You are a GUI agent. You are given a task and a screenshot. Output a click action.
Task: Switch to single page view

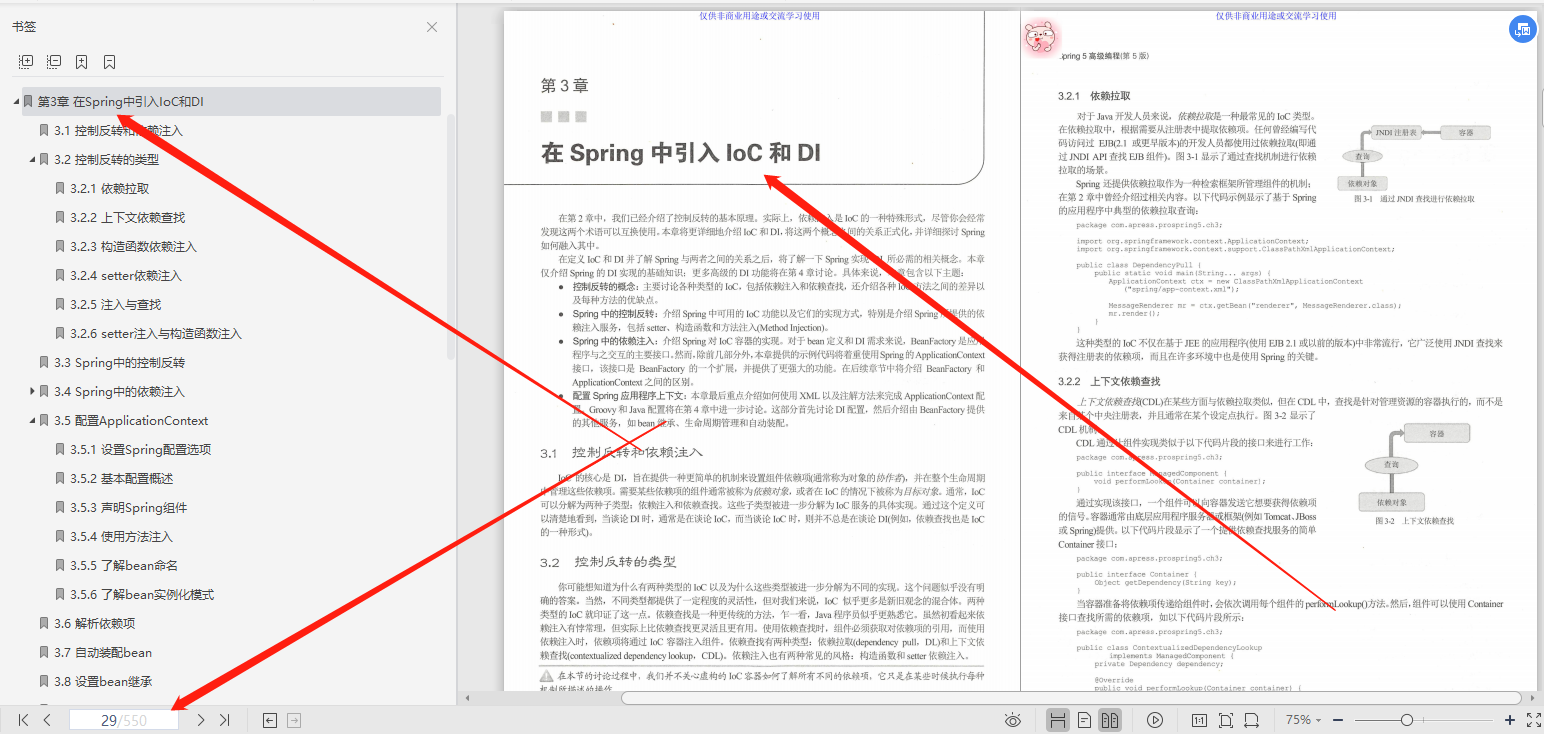(1084, 720)
